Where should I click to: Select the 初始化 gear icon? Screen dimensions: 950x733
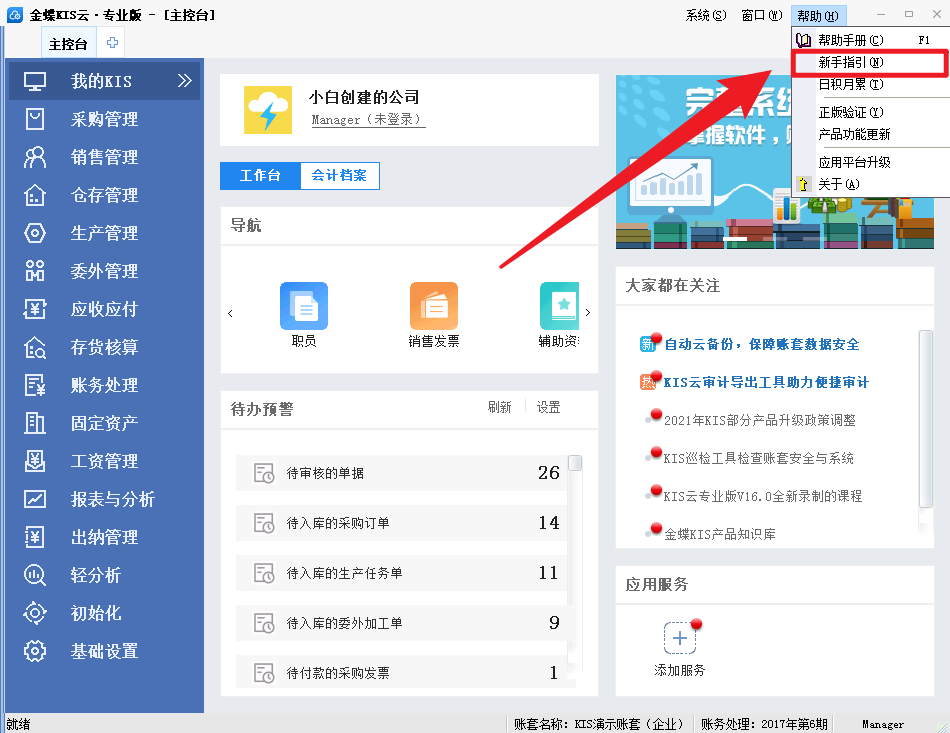pos(35,613)
